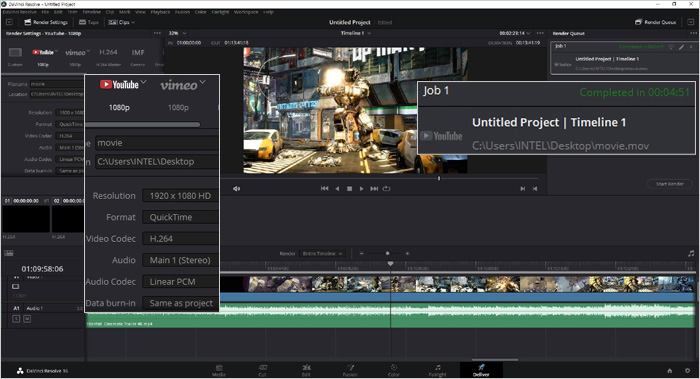
Task: Jump to last frame in viewer
Action: (x=374, y=189)
